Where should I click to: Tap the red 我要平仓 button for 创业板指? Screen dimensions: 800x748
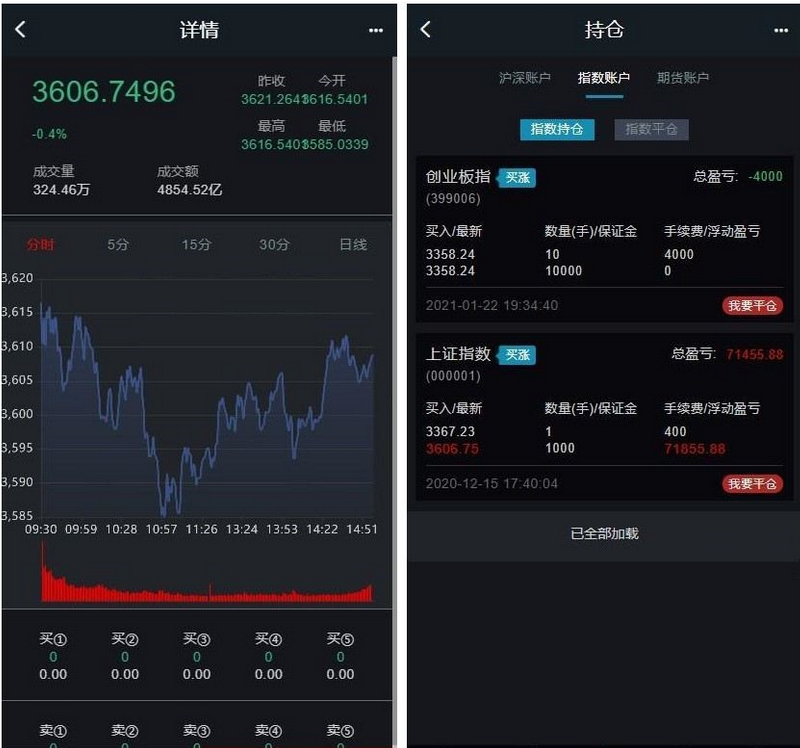[x=751, y=307]
